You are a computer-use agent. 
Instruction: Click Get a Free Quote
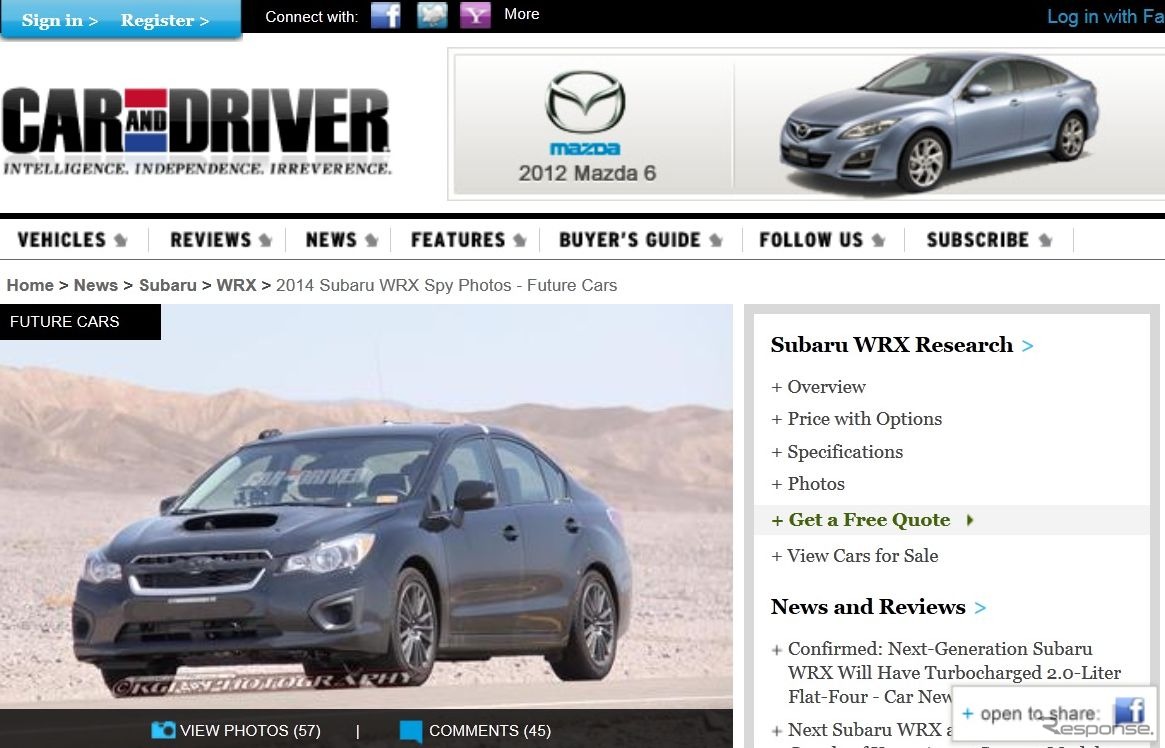coord(869,520)
